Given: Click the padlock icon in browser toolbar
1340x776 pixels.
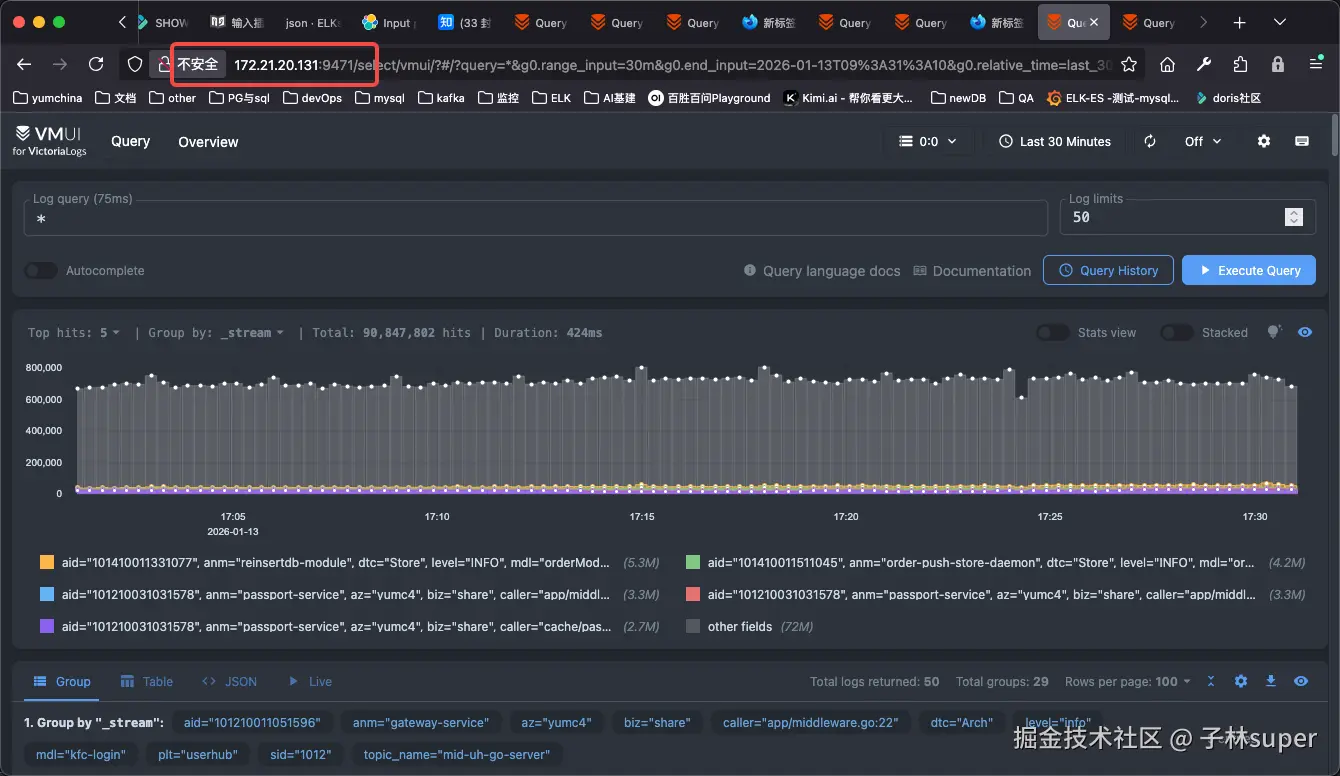Looking at the screenshot, I should [1278, 64].
